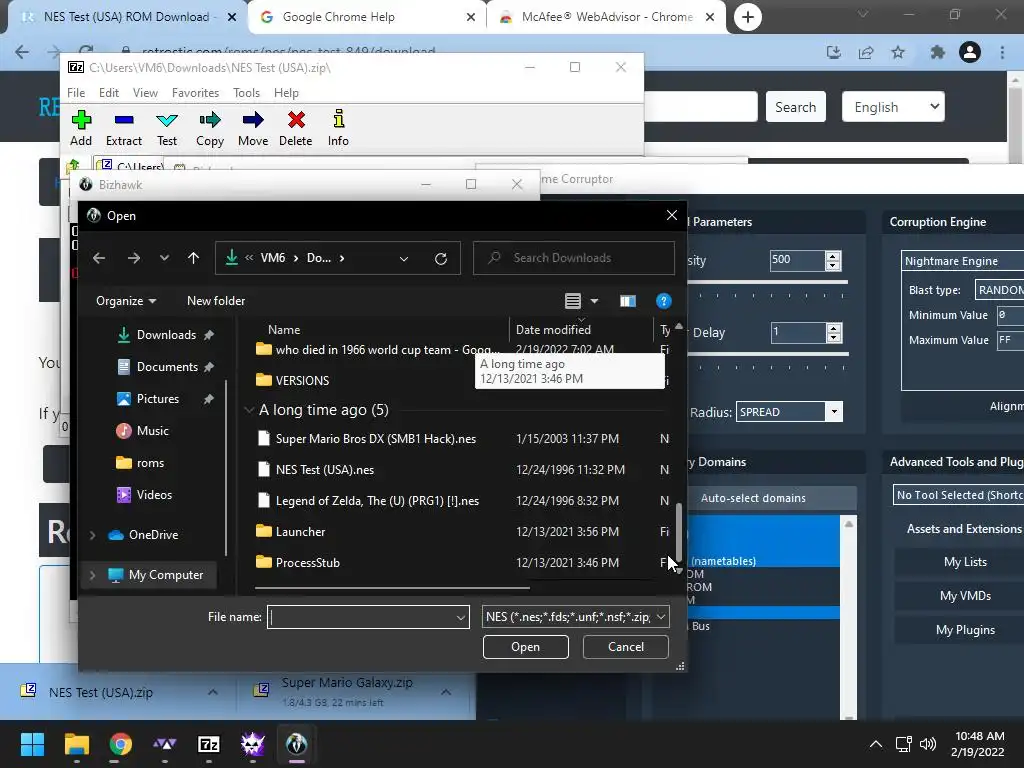The width and height of the screenshot is (1024, 768).
Task: Click the website Search button
Action: (795, 106)
